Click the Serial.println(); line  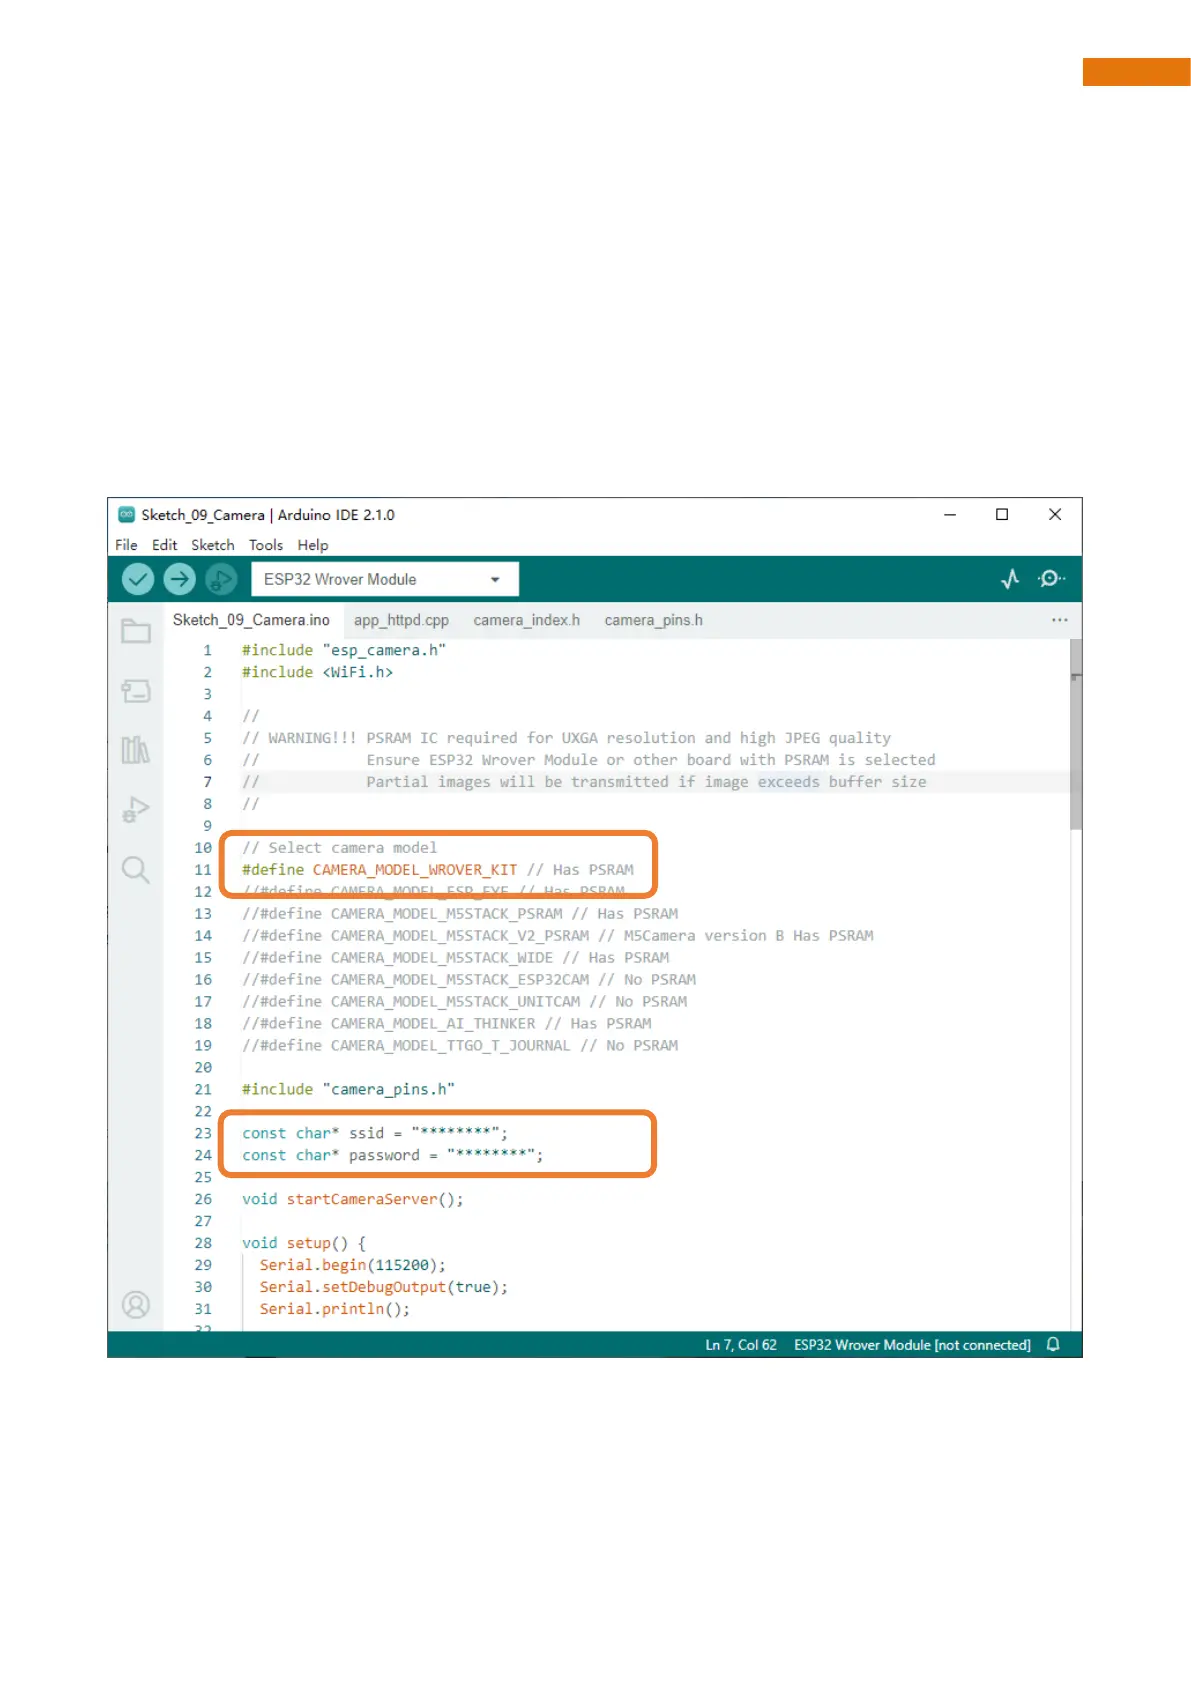pos(335,1309)
